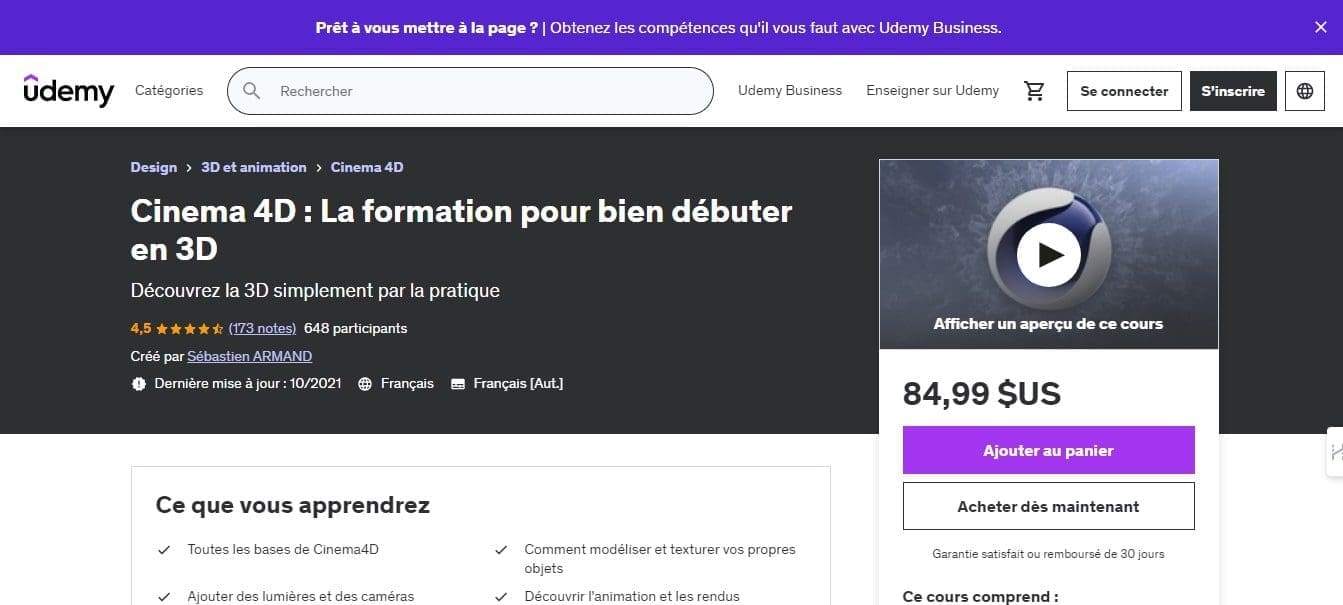The width and height of the screenshot is (1343, 605).
Task: Open the shopping cart icon
Action: coord(1034,91)
